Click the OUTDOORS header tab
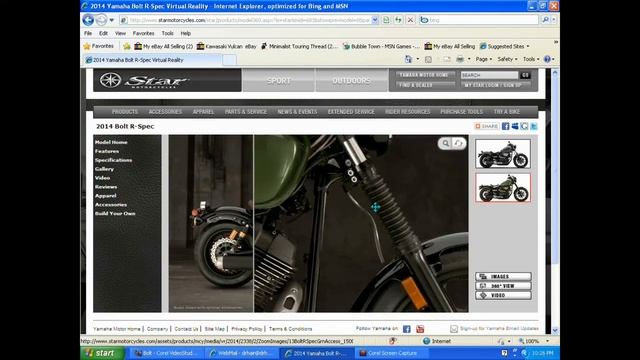Image resolution: width=640 pixels, height=360 pixels. click(x=351, y=80)
